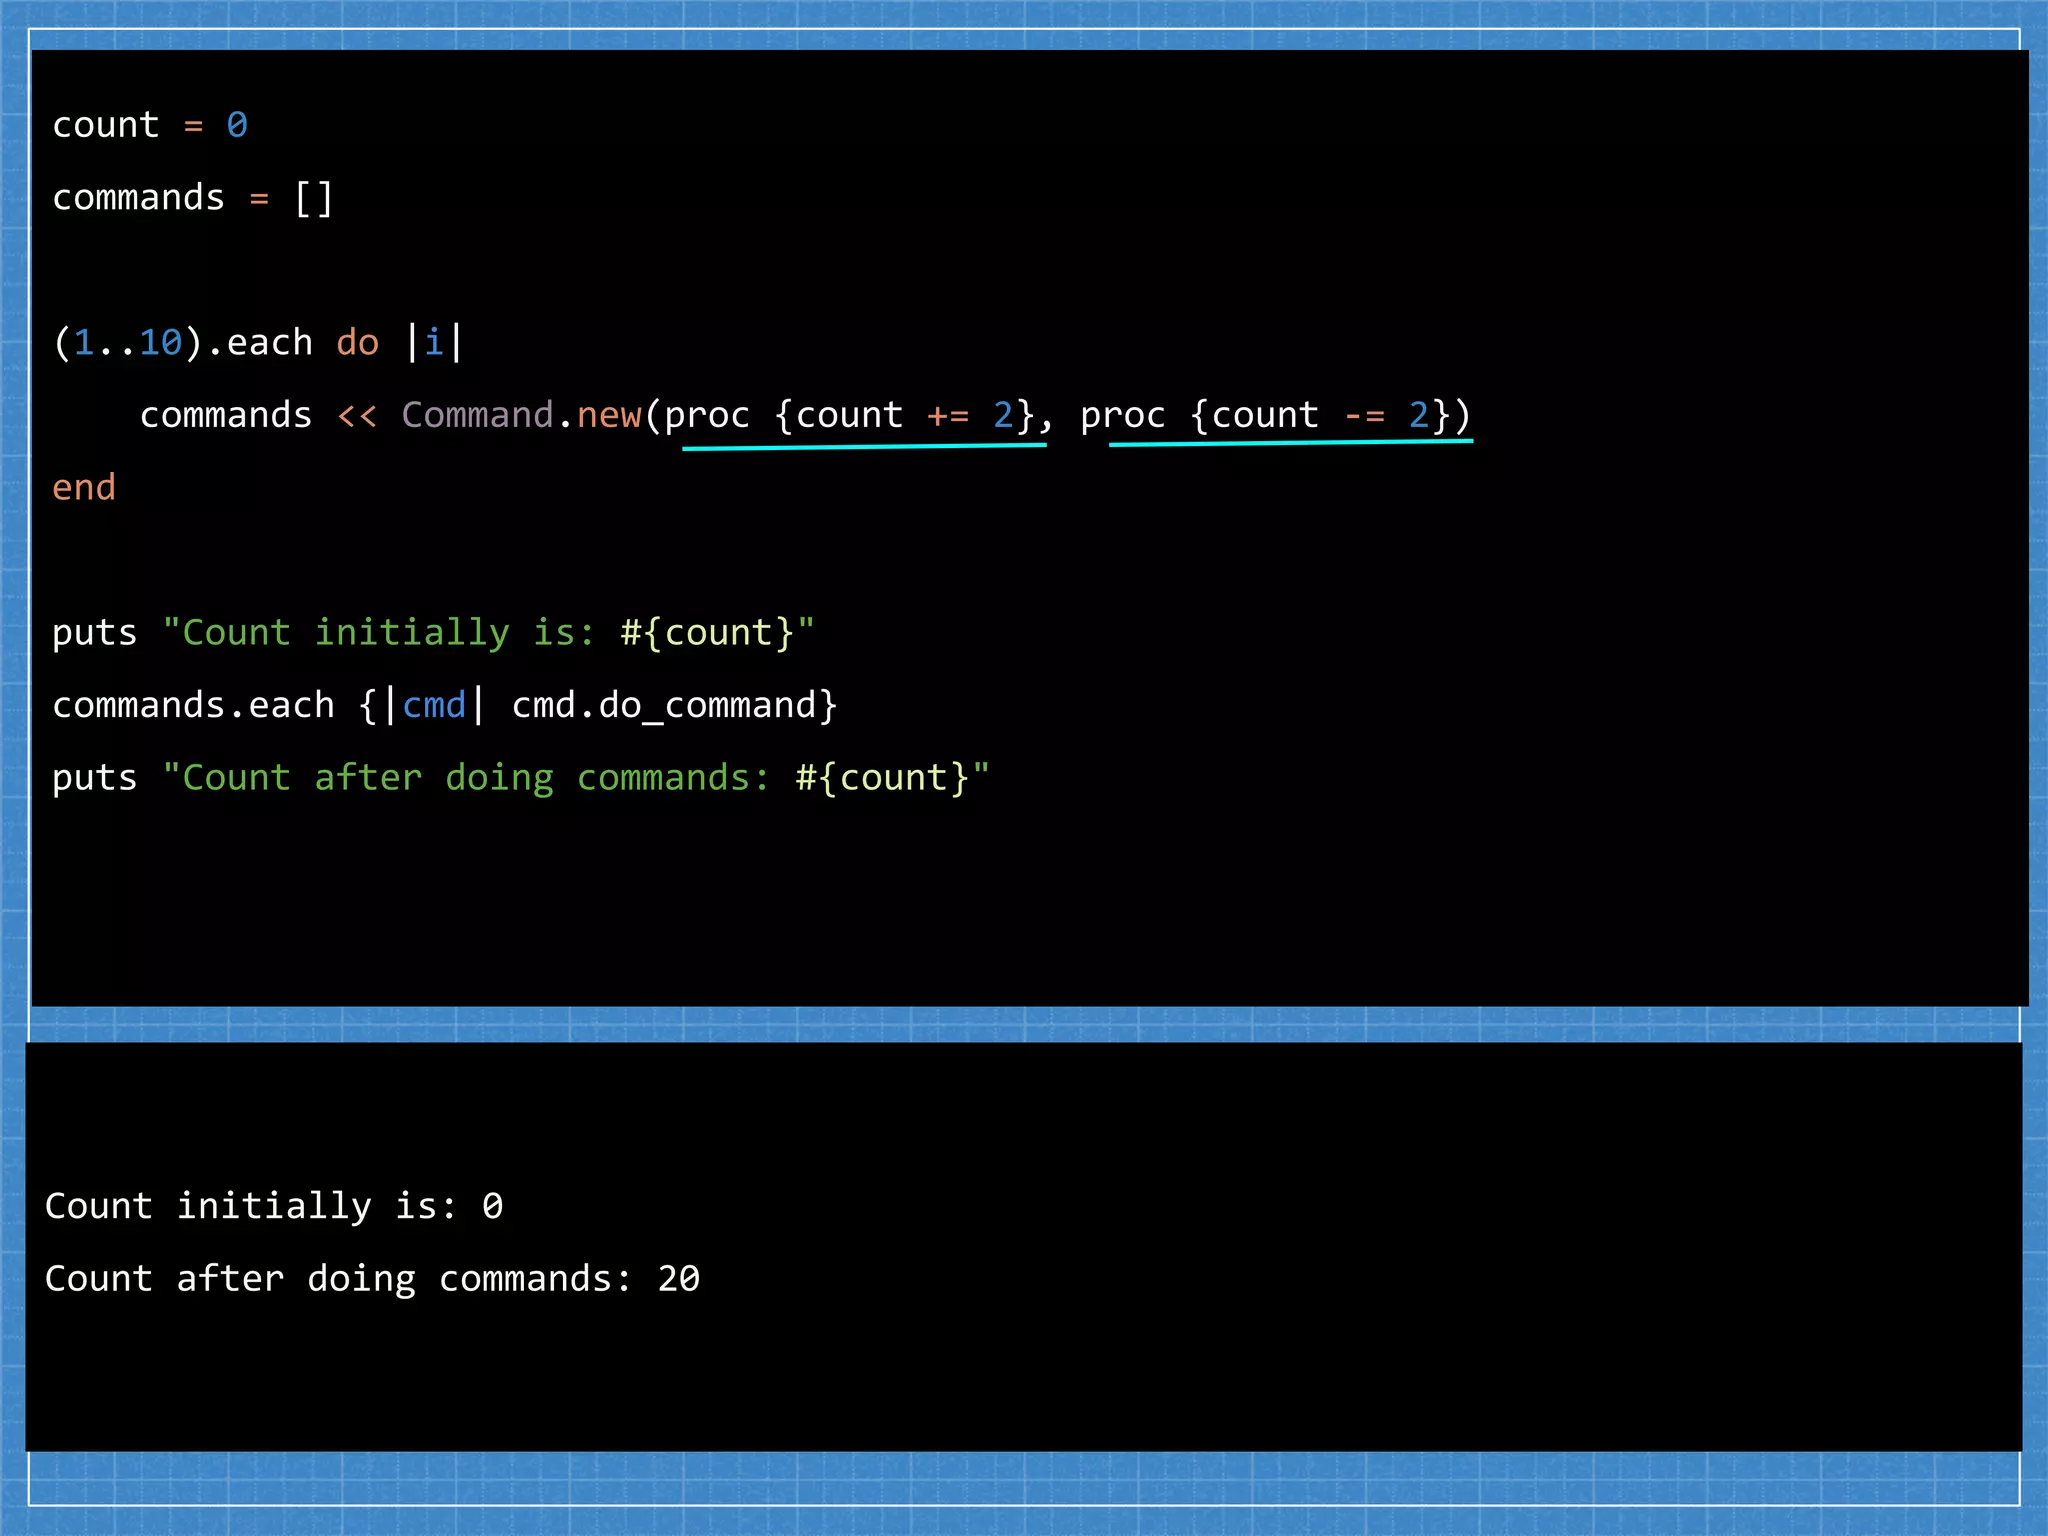Screen dimensions: 2048x1536
Task: Click the orange "end" keyword
Action: (x=84, y=488)
